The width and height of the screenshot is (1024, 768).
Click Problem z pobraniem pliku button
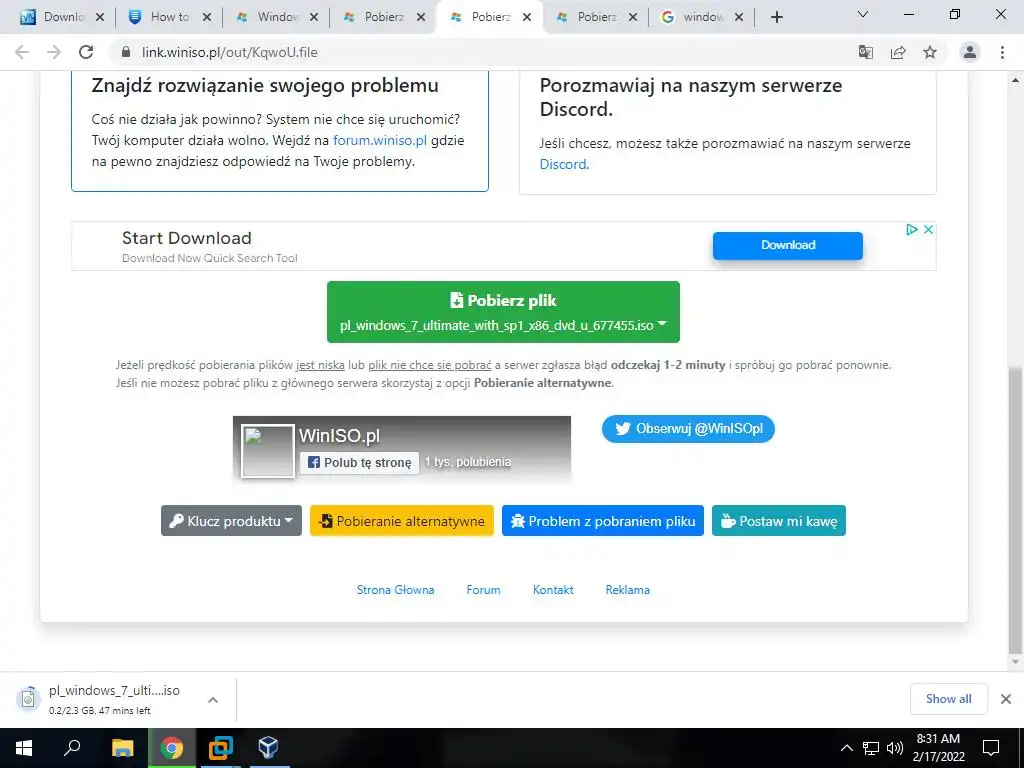point(603,520)
